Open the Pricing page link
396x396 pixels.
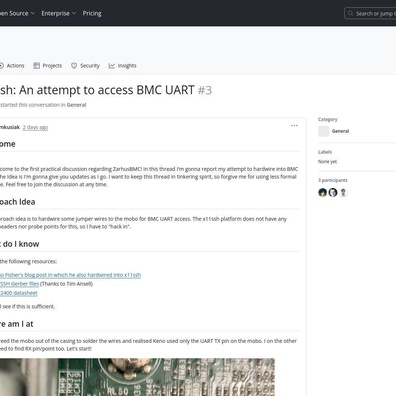[92, 13]
